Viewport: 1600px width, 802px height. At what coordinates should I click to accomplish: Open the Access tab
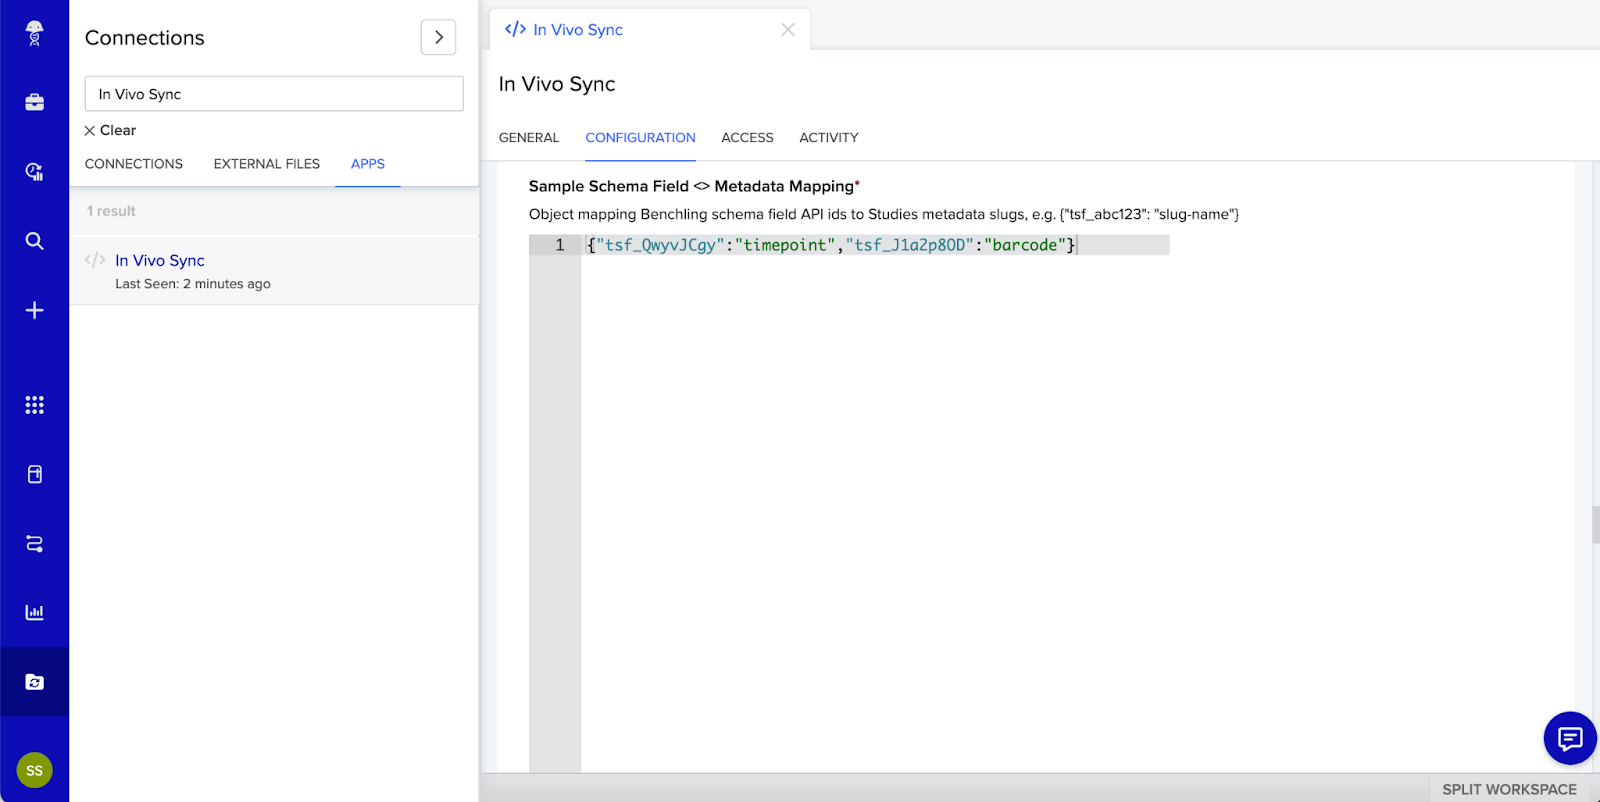[748, 138]
